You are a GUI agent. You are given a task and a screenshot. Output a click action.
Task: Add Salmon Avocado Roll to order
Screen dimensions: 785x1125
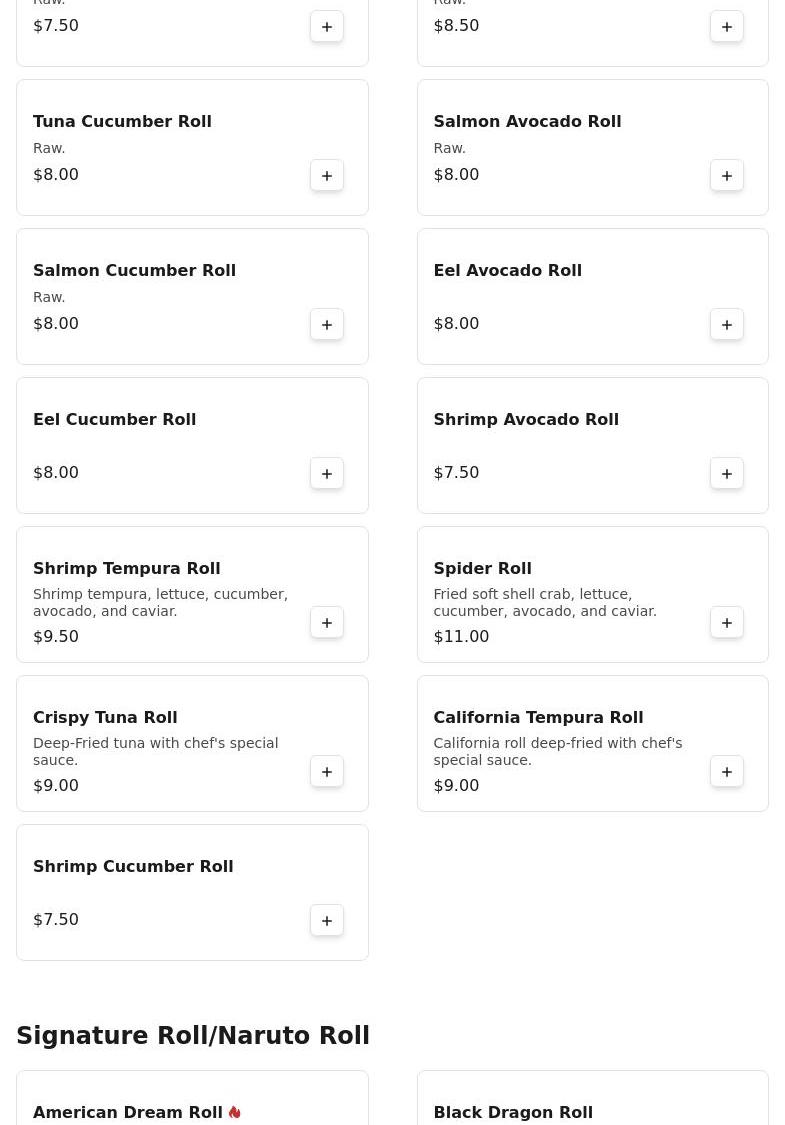[727, 175]
